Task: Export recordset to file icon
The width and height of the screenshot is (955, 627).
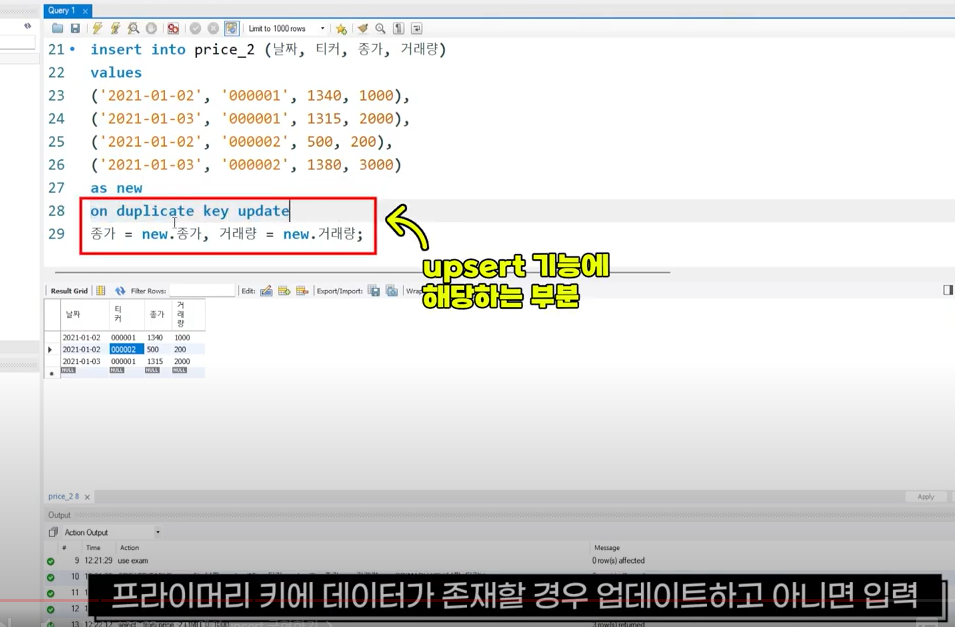Action: click(374, 291)
